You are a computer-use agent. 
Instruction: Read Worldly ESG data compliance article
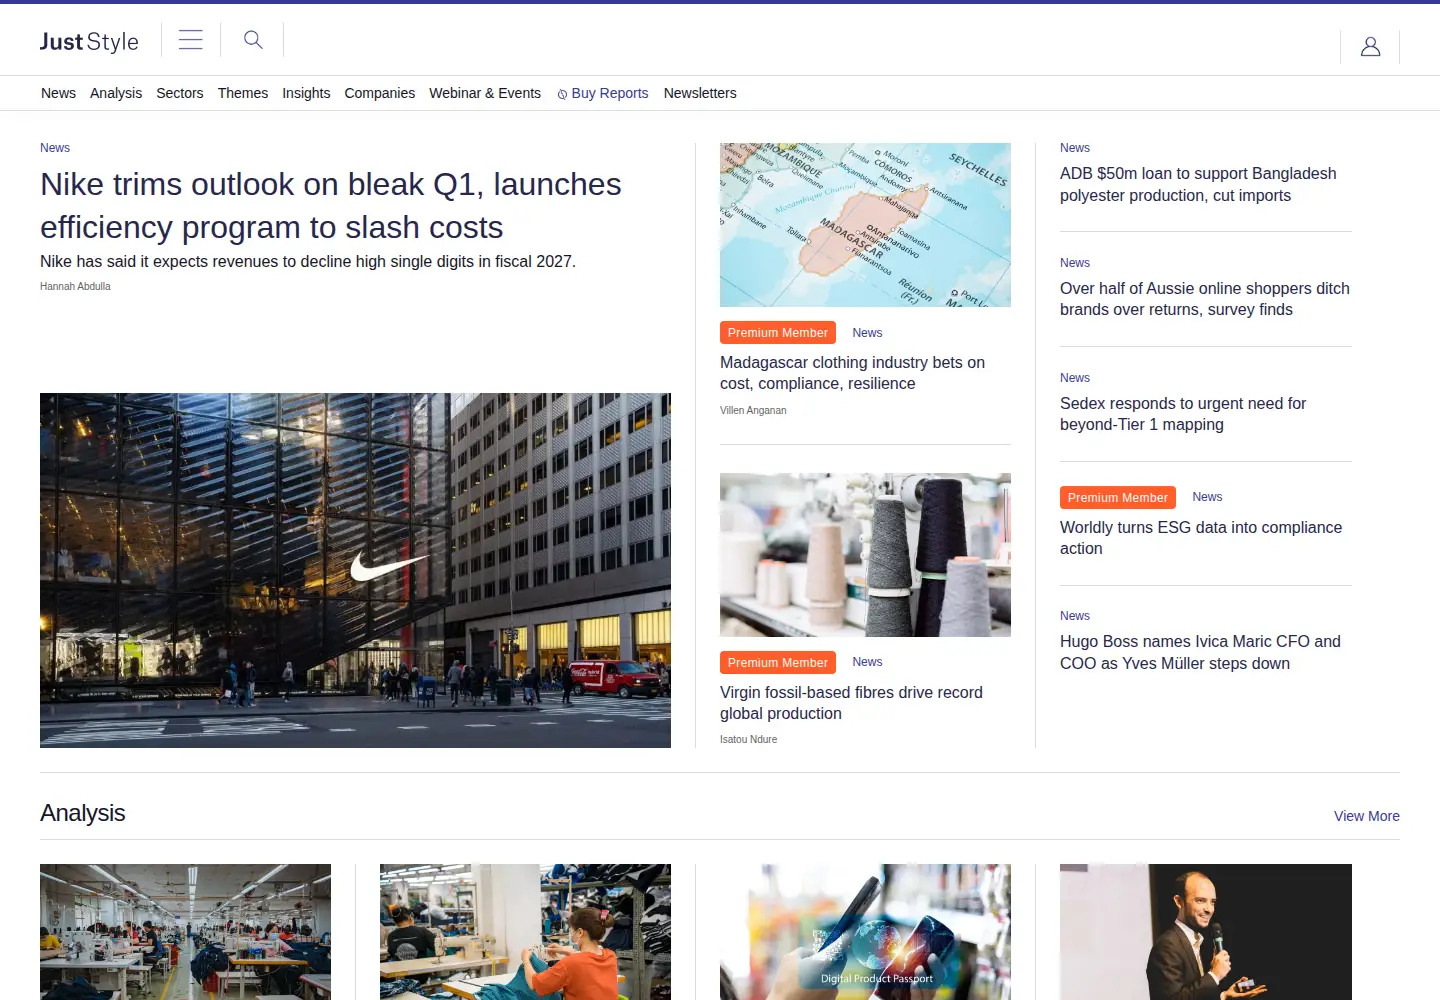1201,538
